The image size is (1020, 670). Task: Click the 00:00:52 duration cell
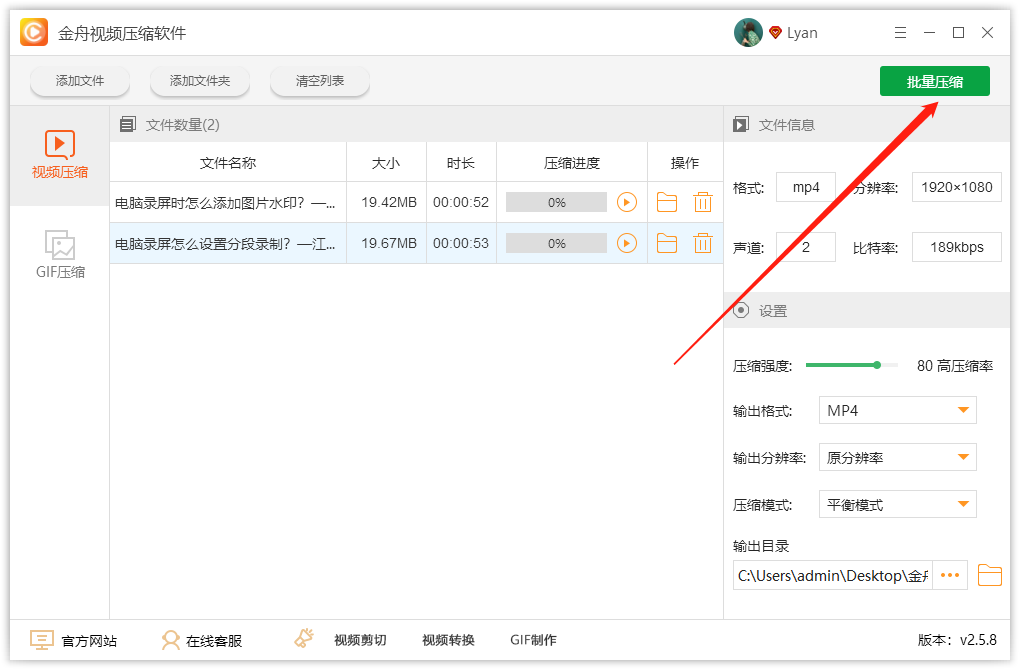(x=461, y=202)
